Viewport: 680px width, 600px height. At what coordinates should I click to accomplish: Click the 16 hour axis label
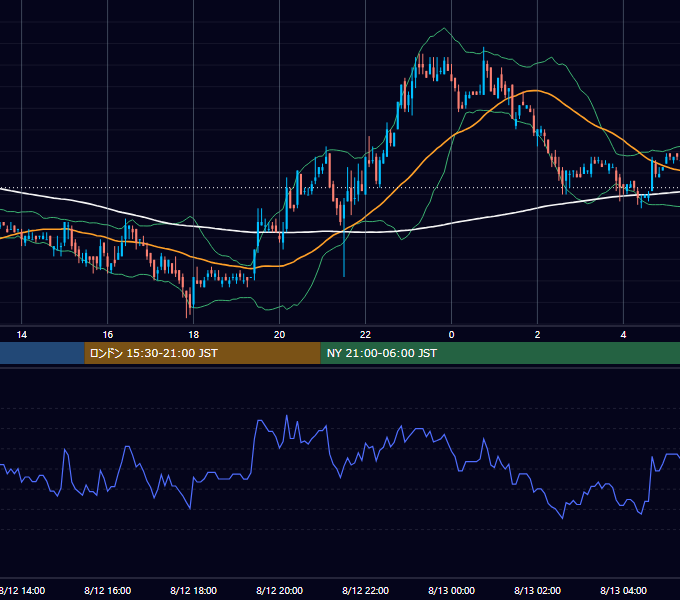pos(108,335)
